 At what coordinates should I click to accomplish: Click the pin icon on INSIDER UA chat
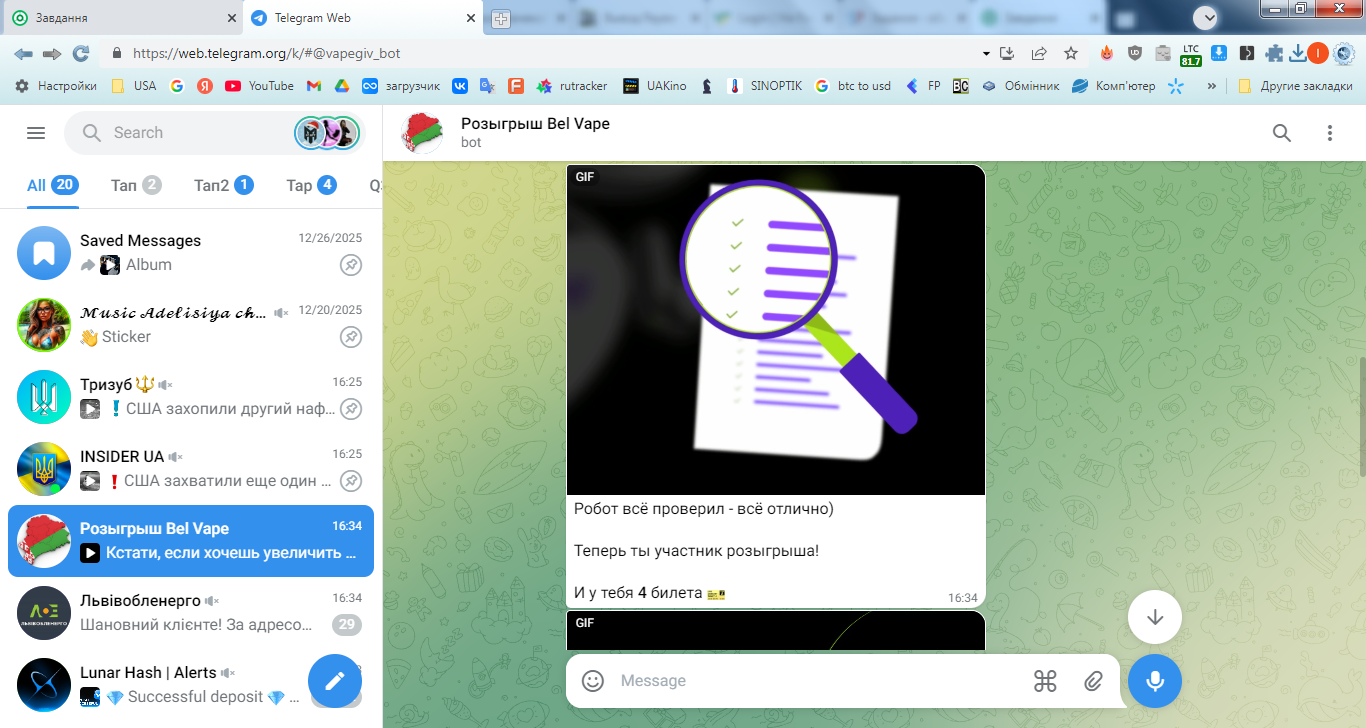coord(351,481)
